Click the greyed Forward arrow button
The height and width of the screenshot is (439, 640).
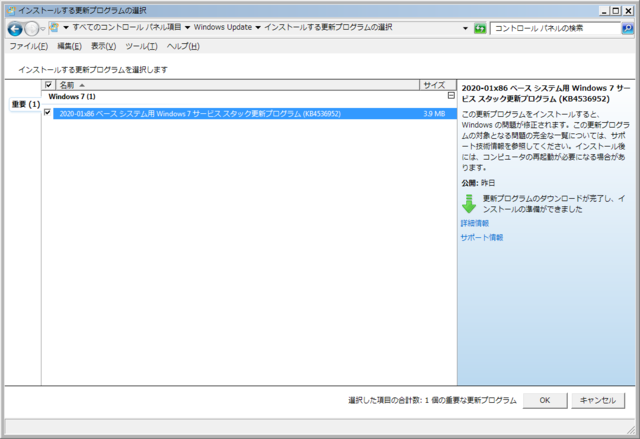click(x=31, y=29)
